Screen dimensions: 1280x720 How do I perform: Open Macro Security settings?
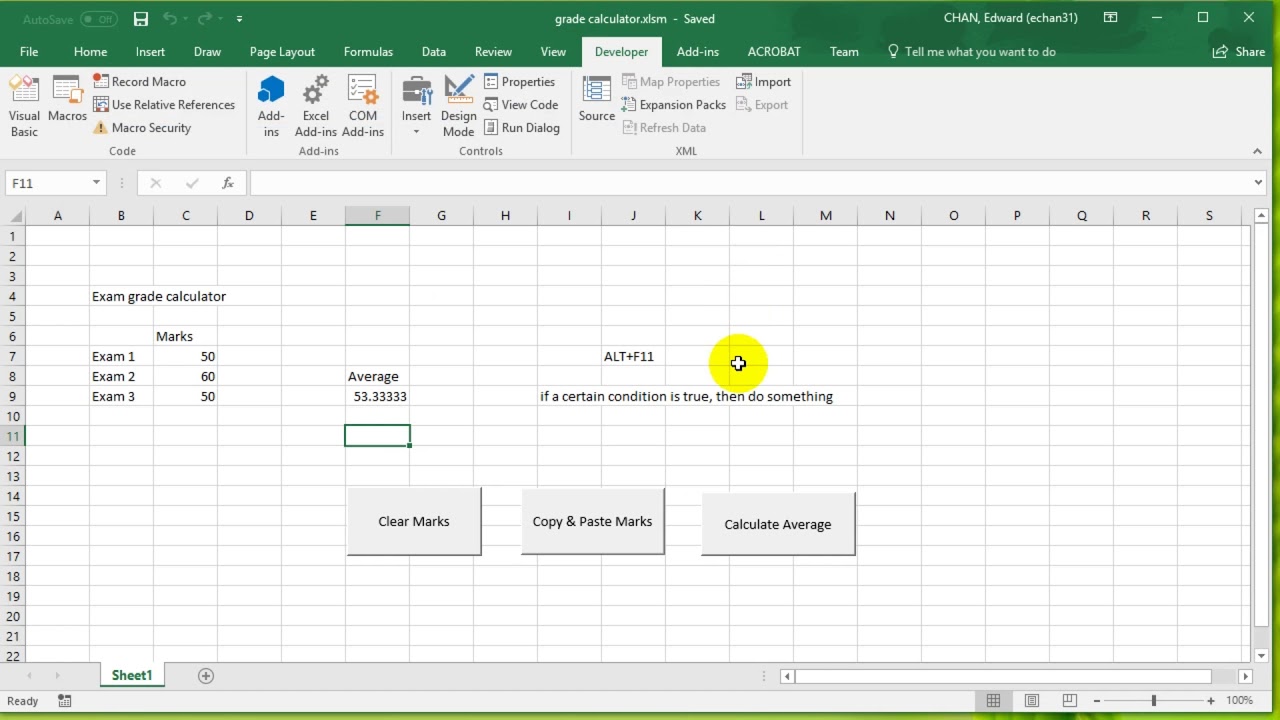[x=142, y=128]
